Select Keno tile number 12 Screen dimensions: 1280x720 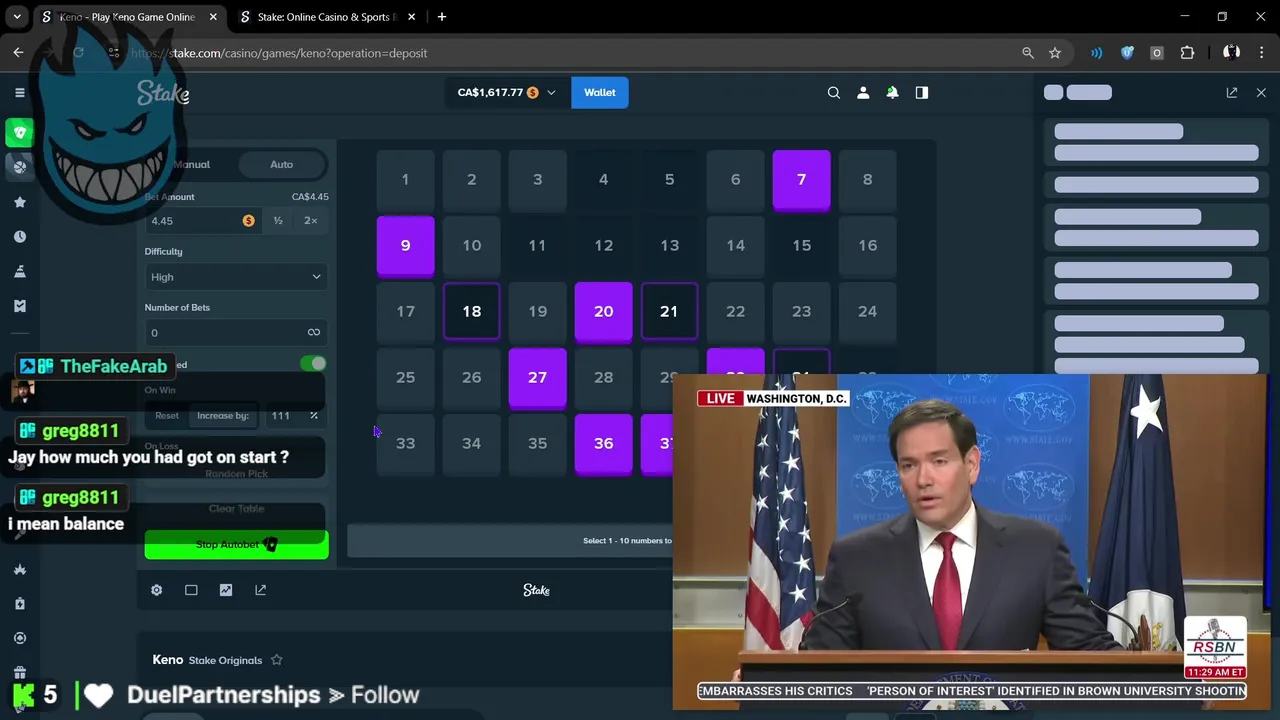(x=603, y=246)
